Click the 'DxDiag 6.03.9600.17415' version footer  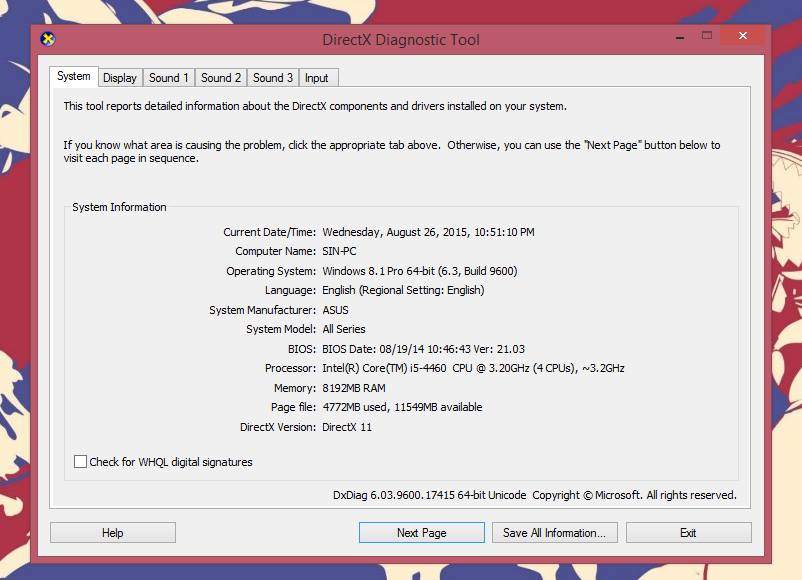point(393,495)
